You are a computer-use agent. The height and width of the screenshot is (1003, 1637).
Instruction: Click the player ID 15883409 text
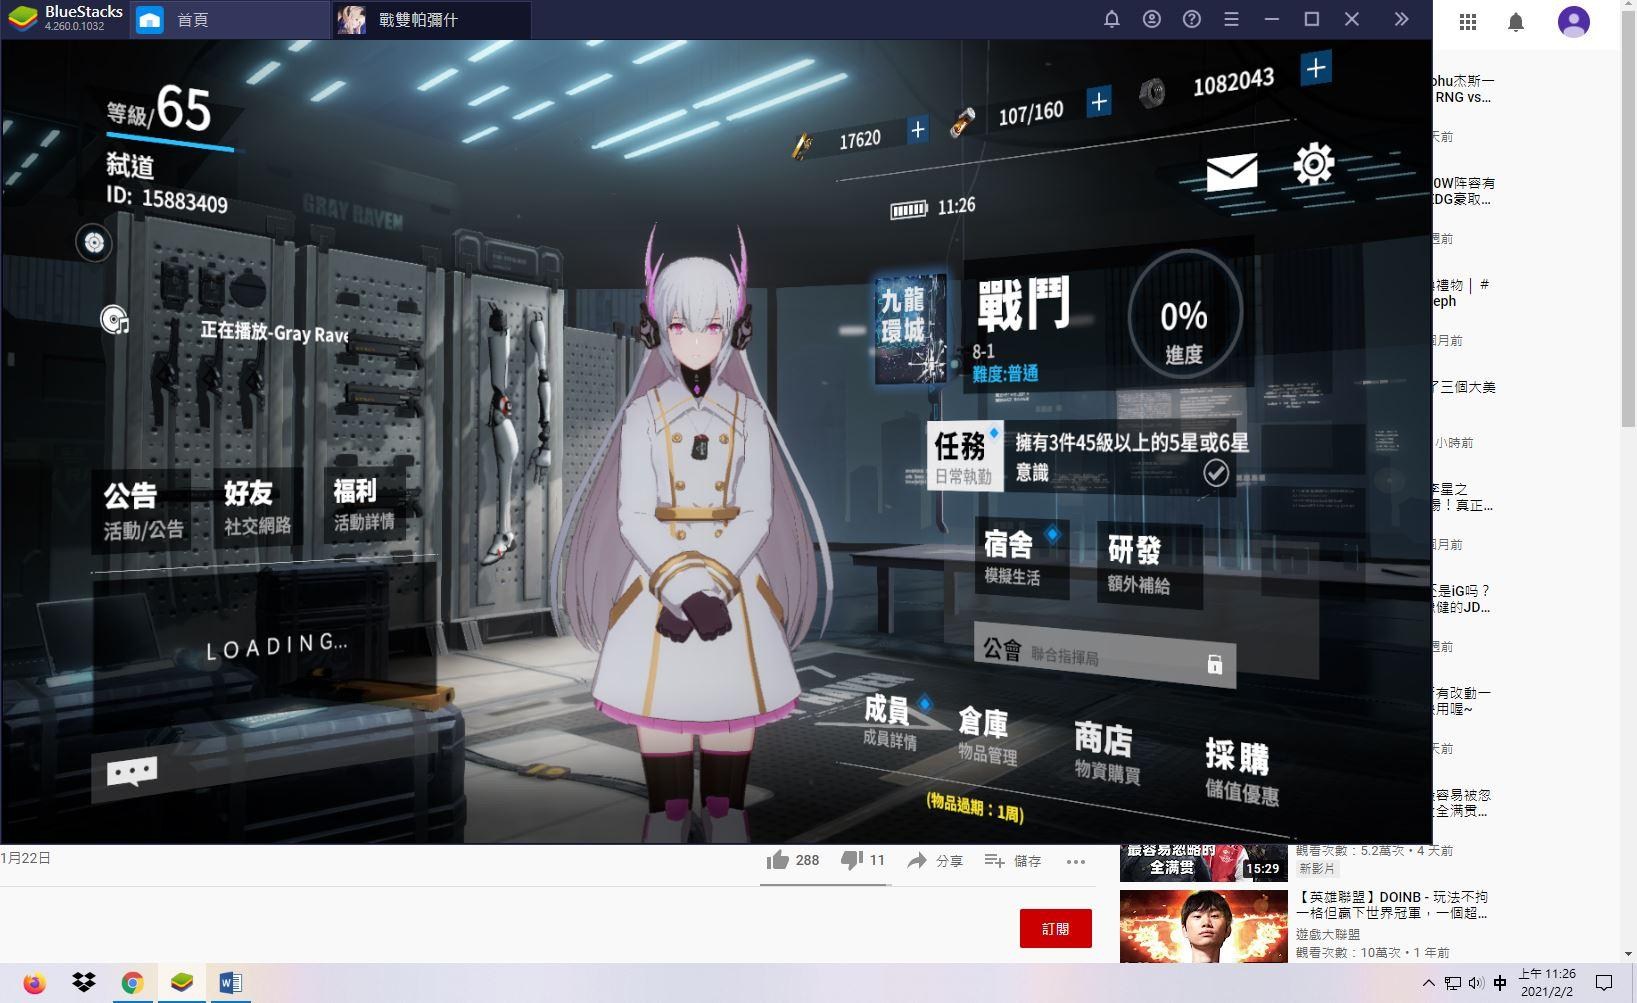tap(167, 198)
